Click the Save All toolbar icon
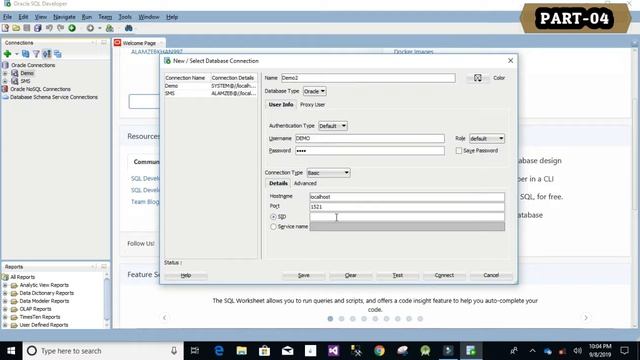The height and width of the screenshot is (360, 640). [x=38, y=28]
